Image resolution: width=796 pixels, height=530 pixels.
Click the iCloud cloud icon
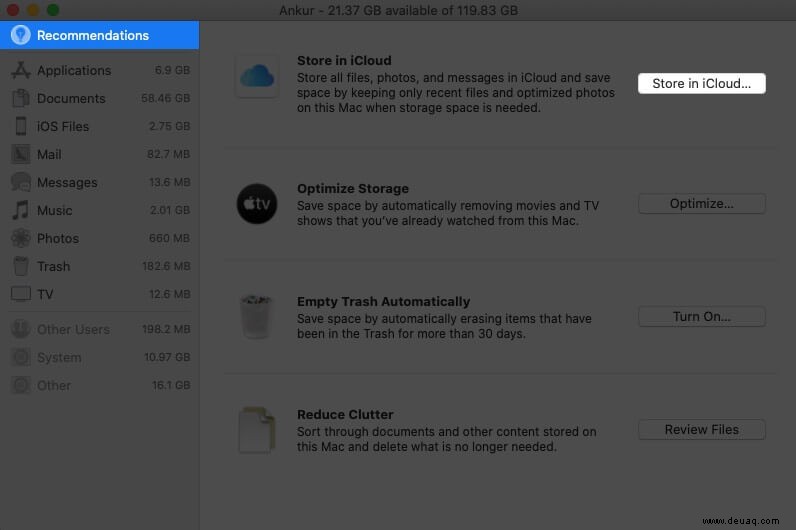tap(257, 76)
